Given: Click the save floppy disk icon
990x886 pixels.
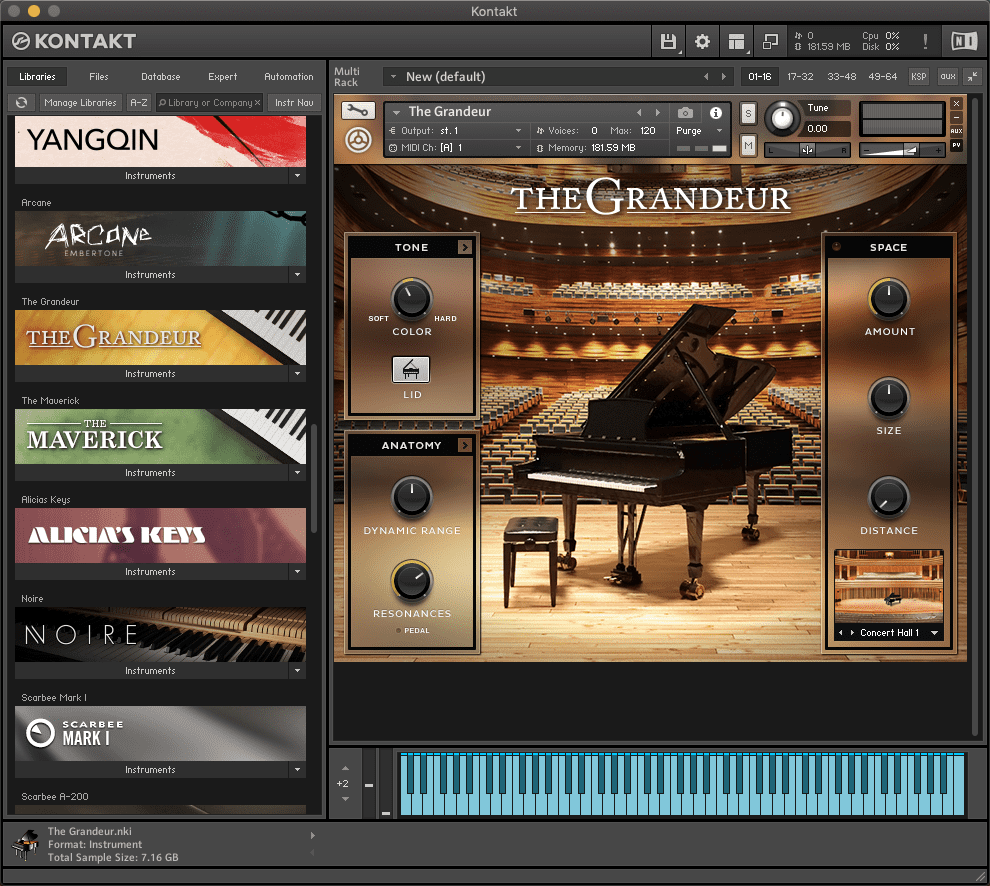Looking at the screenshot, I should pyautogui.click(x=669, y=41).
